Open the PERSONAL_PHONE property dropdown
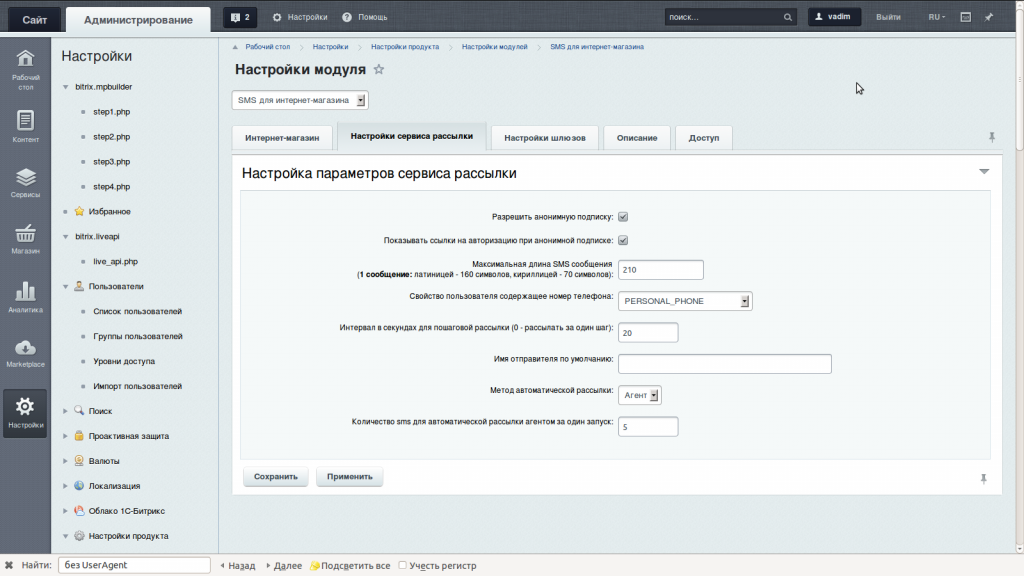 pos(685,301)
